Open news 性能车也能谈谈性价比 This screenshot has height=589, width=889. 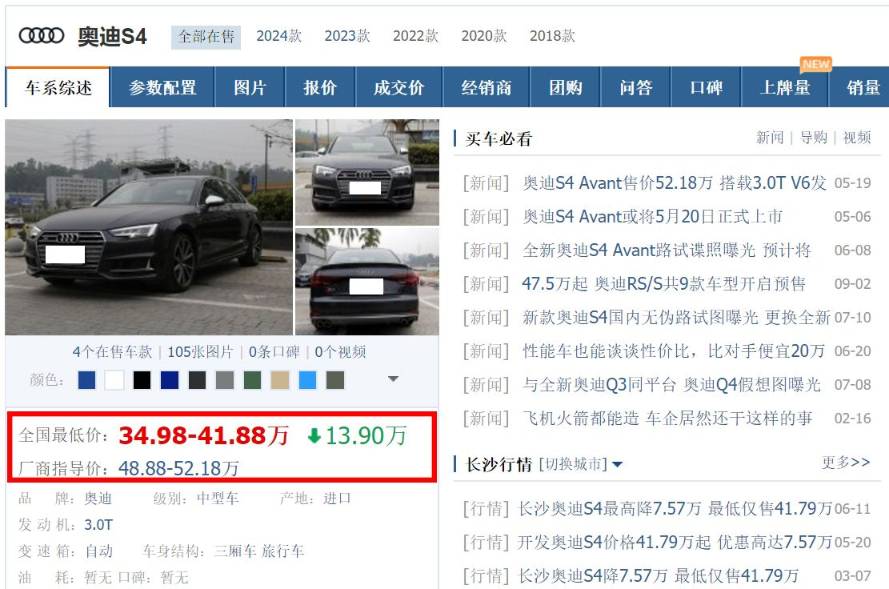[674, 351]
